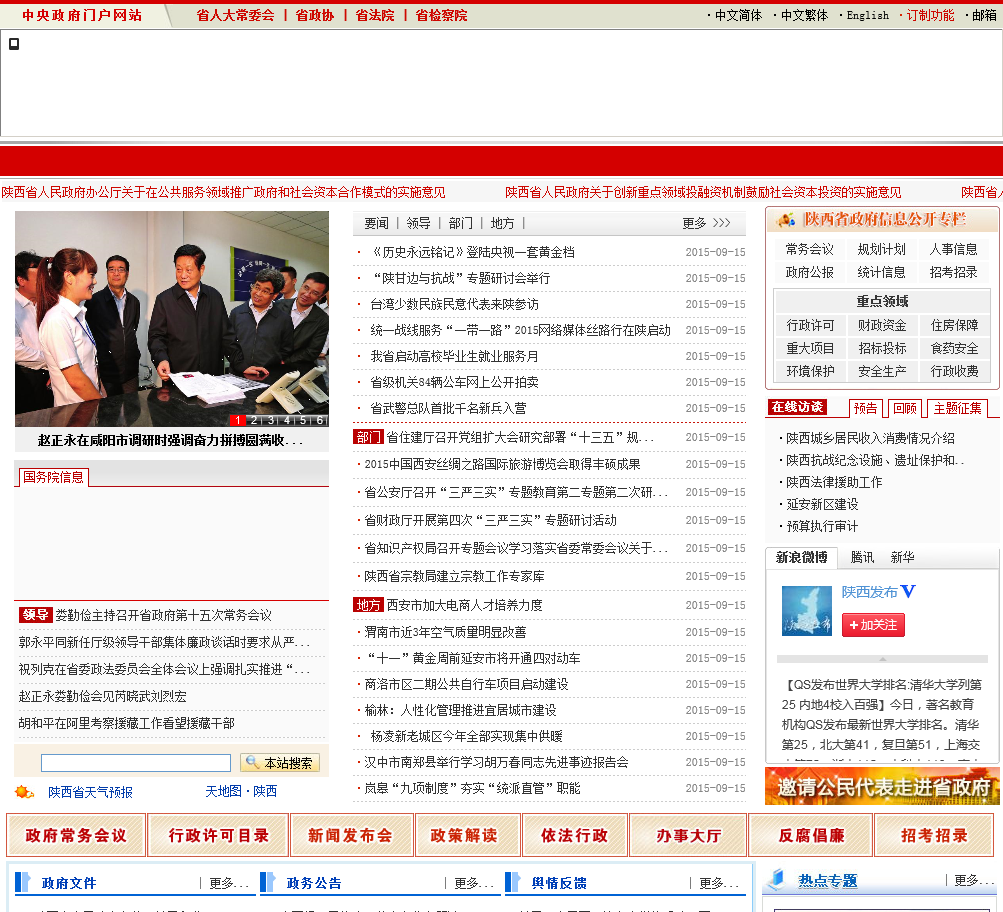Open 常务会议 in info disclosure panel
This screenshot has width=1003, height=912.
pyautogui.click(x=809, y=249)
